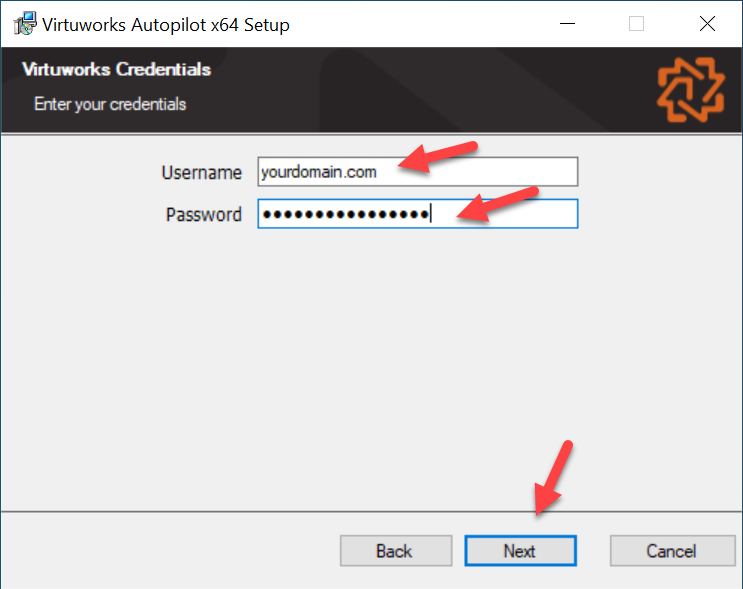Click the installer icon in title bar
The image size is (743, 589).
tap(25, 23)
